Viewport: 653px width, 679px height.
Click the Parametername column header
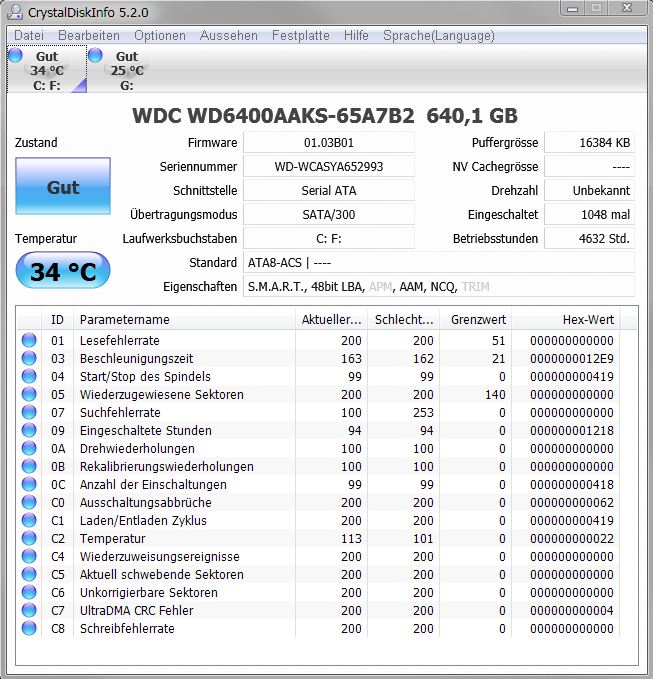[184, 320]
